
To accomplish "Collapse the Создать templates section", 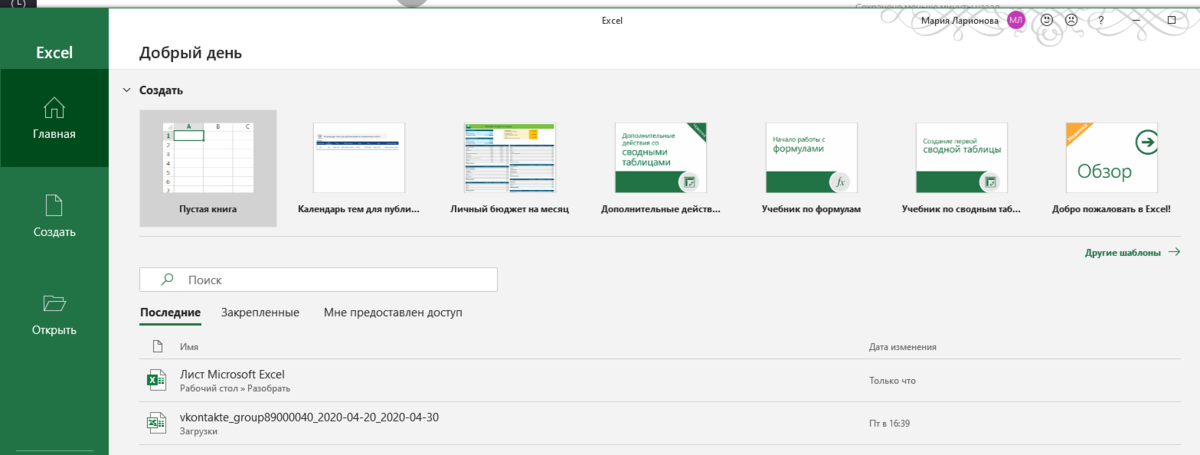I will [126, 90].
